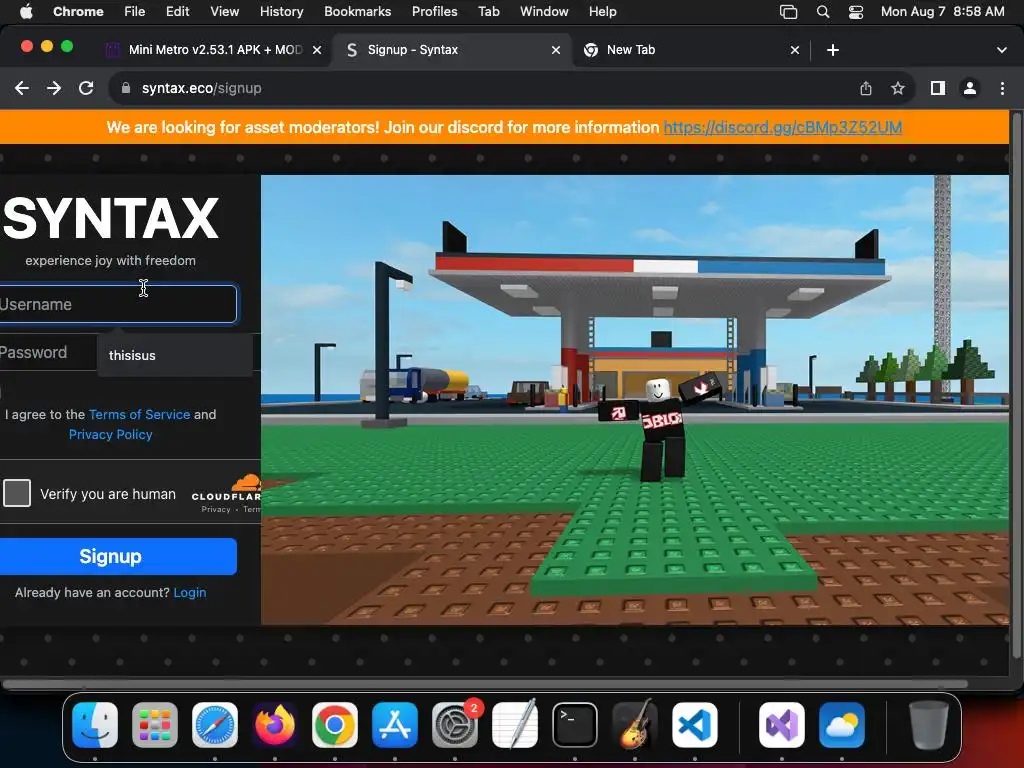This screenshot has height=768, width=1024.
Task: Open the Profiles menu
Action: tap(434, 12)
